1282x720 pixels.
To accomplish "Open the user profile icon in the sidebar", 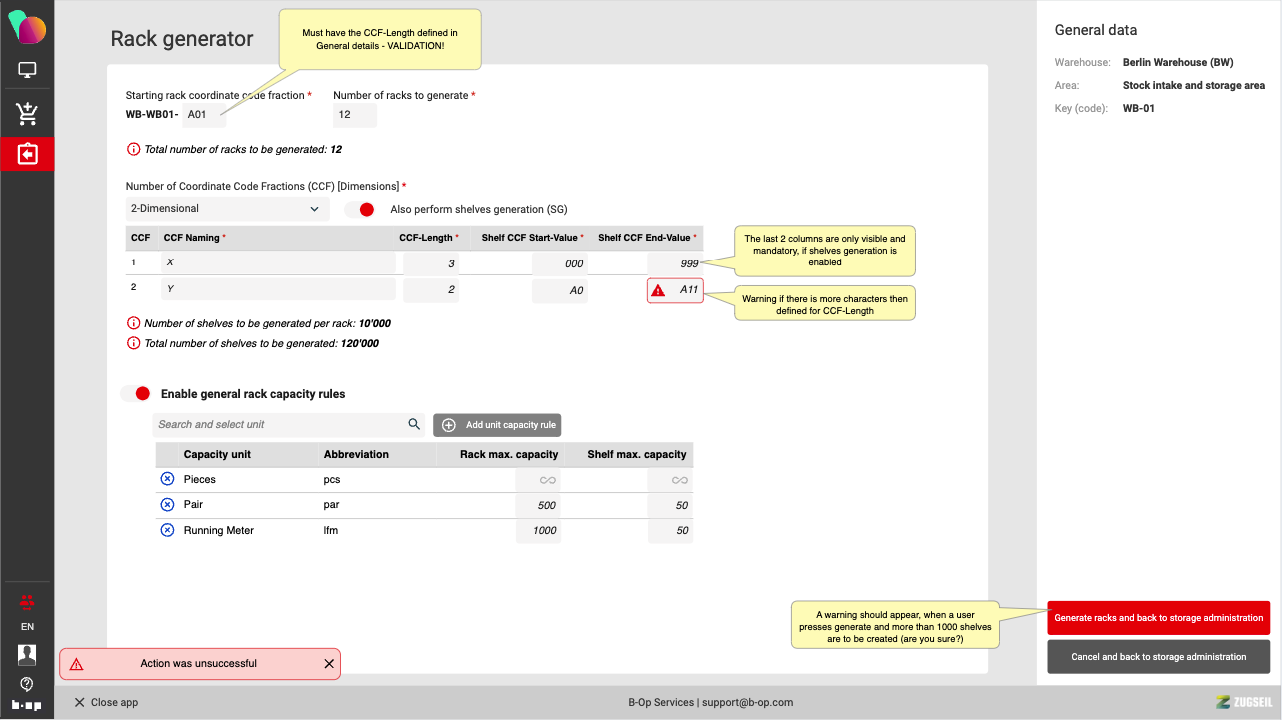I will tap(27, 655).
